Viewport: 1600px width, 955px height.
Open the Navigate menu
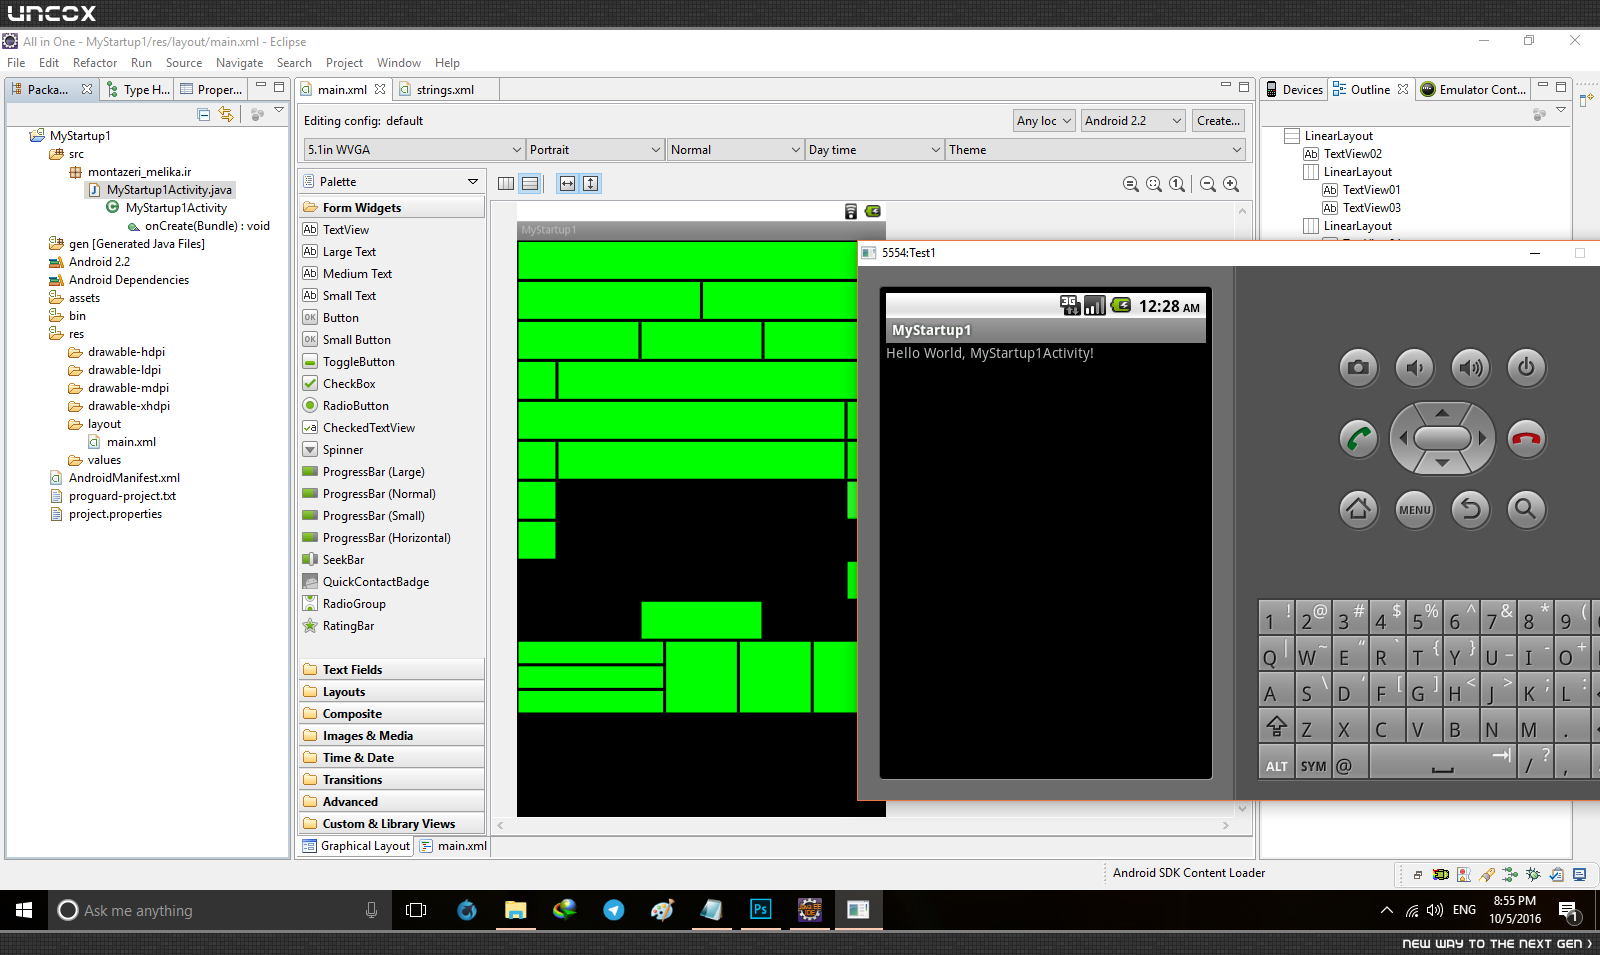240,63
